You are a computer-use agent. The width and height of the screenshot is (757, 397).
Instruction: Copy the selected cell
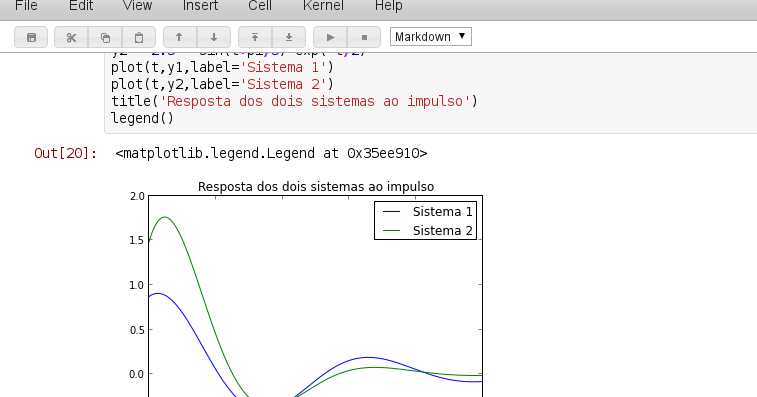(105, 37)
